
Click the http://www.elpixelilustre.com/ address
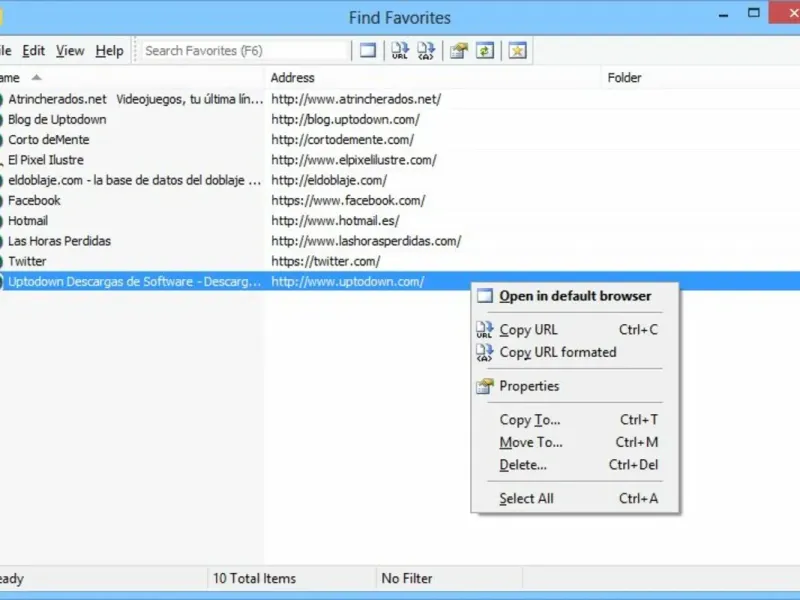point(354,160)
